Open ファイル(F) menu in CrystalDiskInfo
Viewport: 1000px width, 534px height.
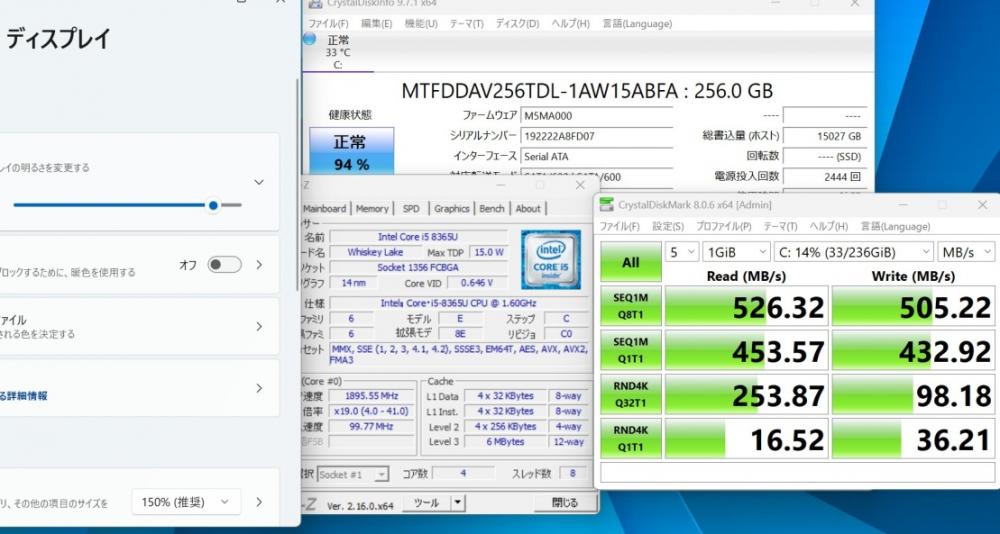tap(328, 24)
